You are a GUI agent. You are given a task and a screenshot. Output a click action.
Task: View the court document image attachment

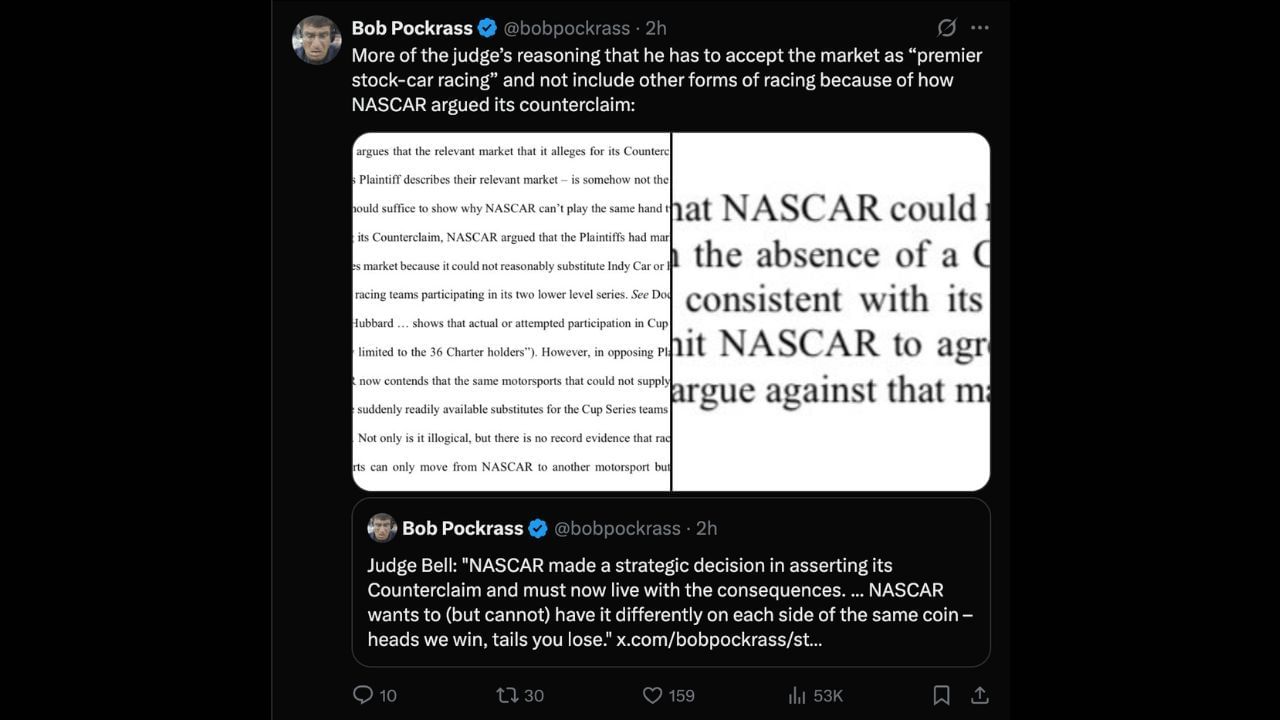(x=670, y=310)
